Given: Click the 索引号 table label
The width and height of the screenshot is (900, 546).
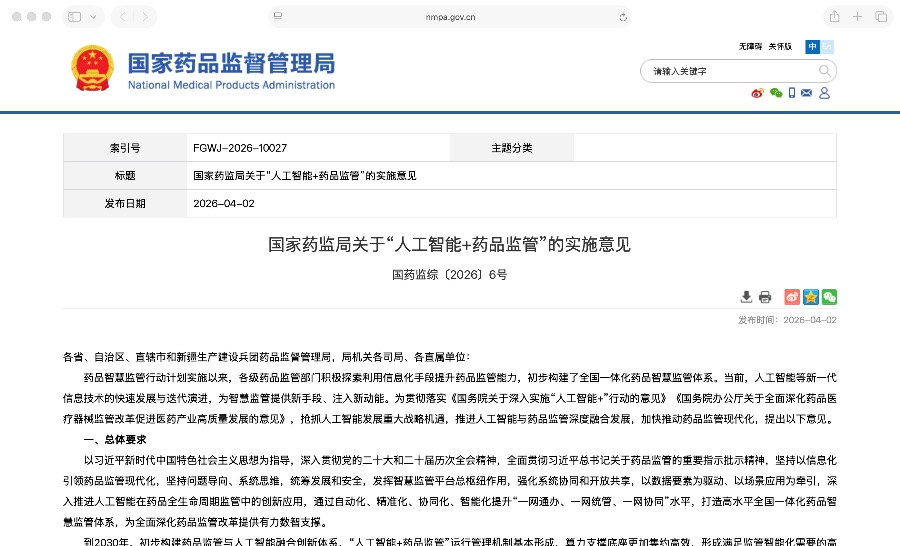Looking at the screenshot, I should (125, 148).
